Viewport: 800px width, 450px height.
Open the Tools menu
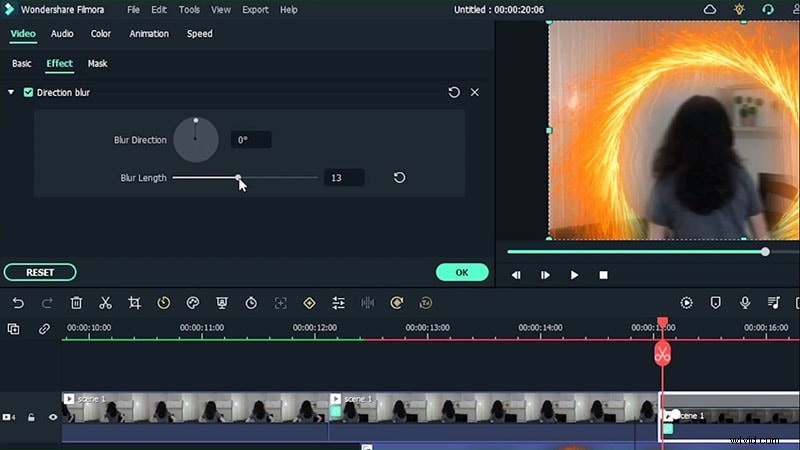189,10
